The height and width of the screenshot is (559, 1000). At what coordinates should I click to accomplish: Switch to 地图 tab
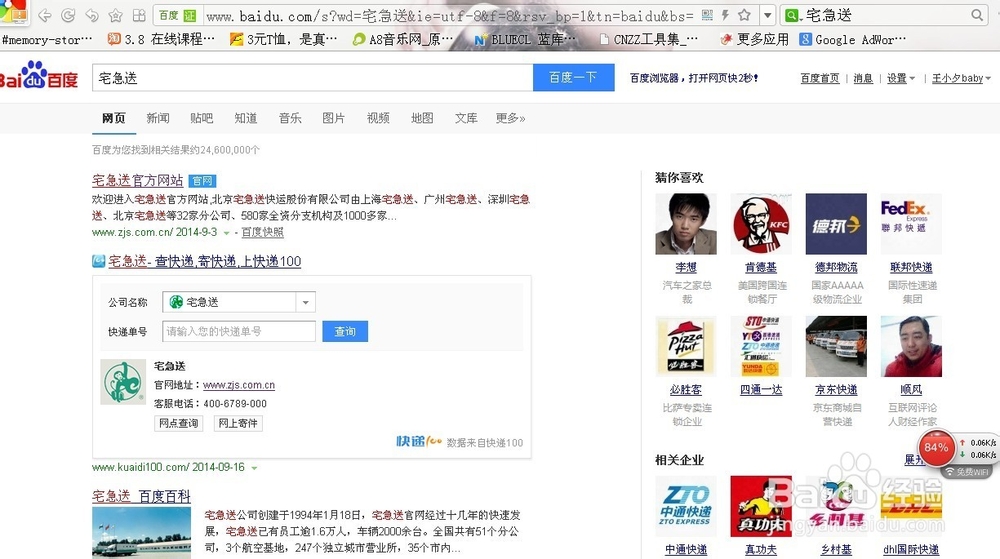422,118
